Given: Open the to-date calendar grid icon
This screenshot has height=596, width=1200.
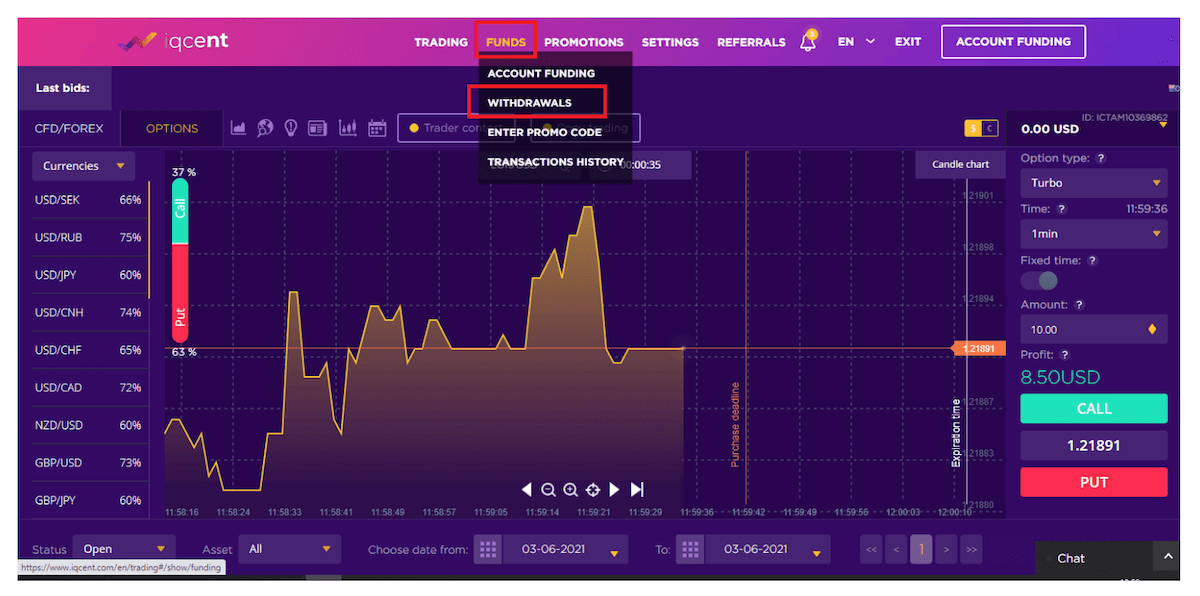Looking at the screenshot, I should [x=690, y=549].
